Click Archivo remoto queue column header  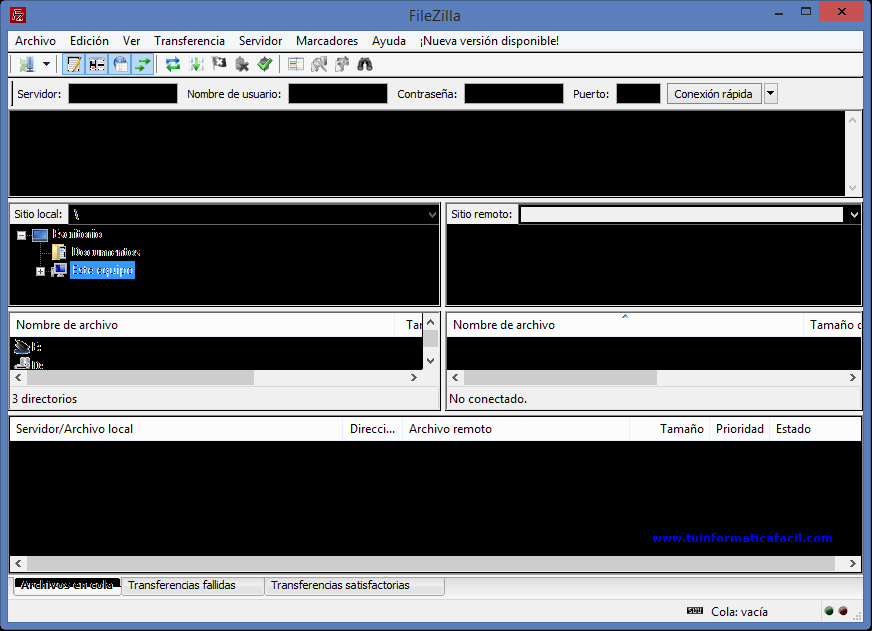[x=516, y=429]
